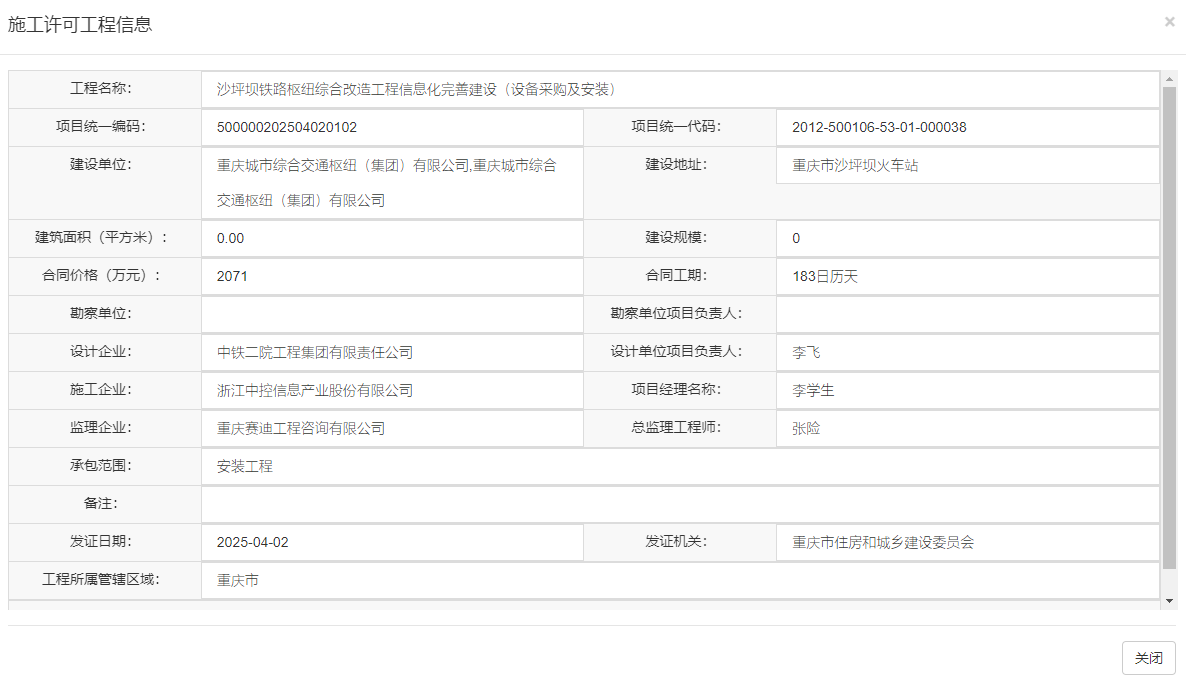
Task: Open the 安装工程 contract scope link
Action: click(x=243, y=466)
